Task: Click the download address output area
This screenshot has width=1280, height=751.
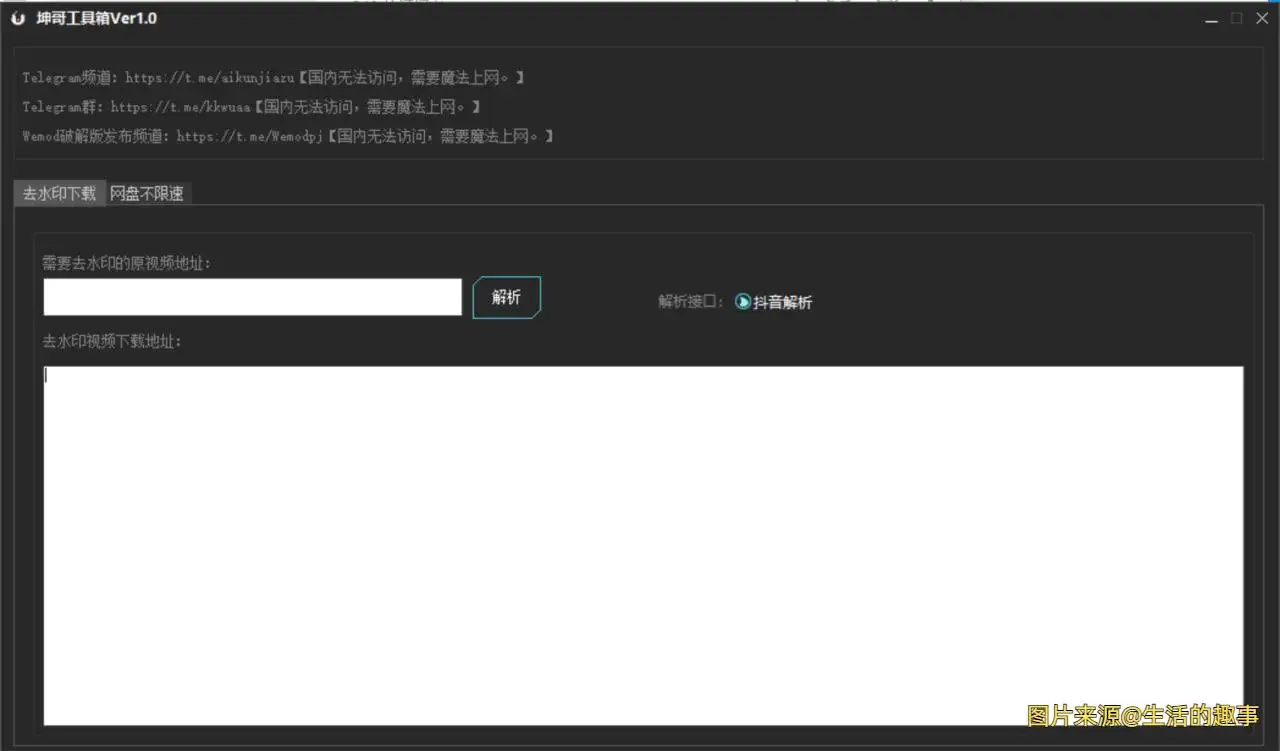Action: [640, 545]
